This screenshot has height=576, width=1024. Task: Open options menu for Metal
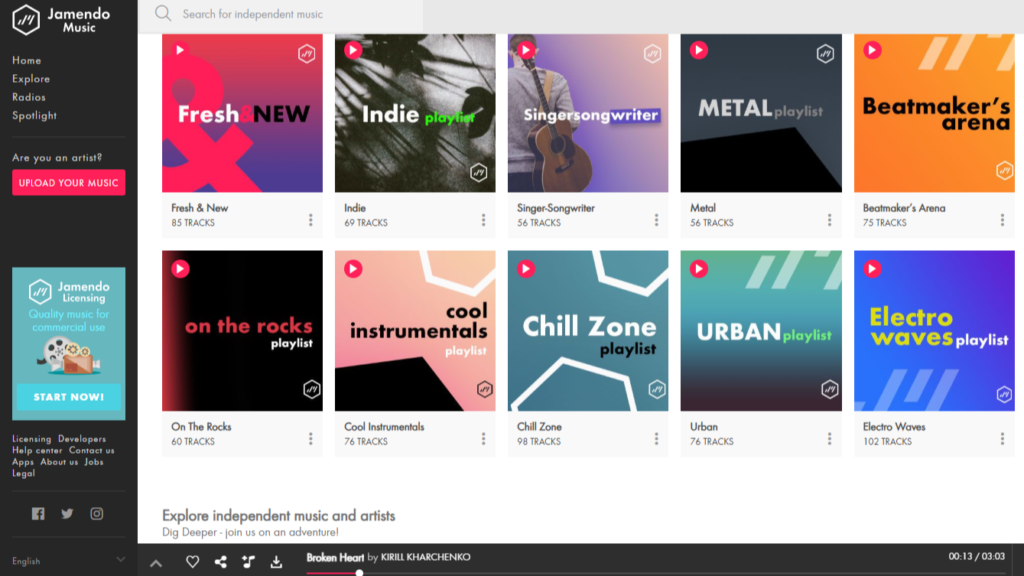pos(829,220)
